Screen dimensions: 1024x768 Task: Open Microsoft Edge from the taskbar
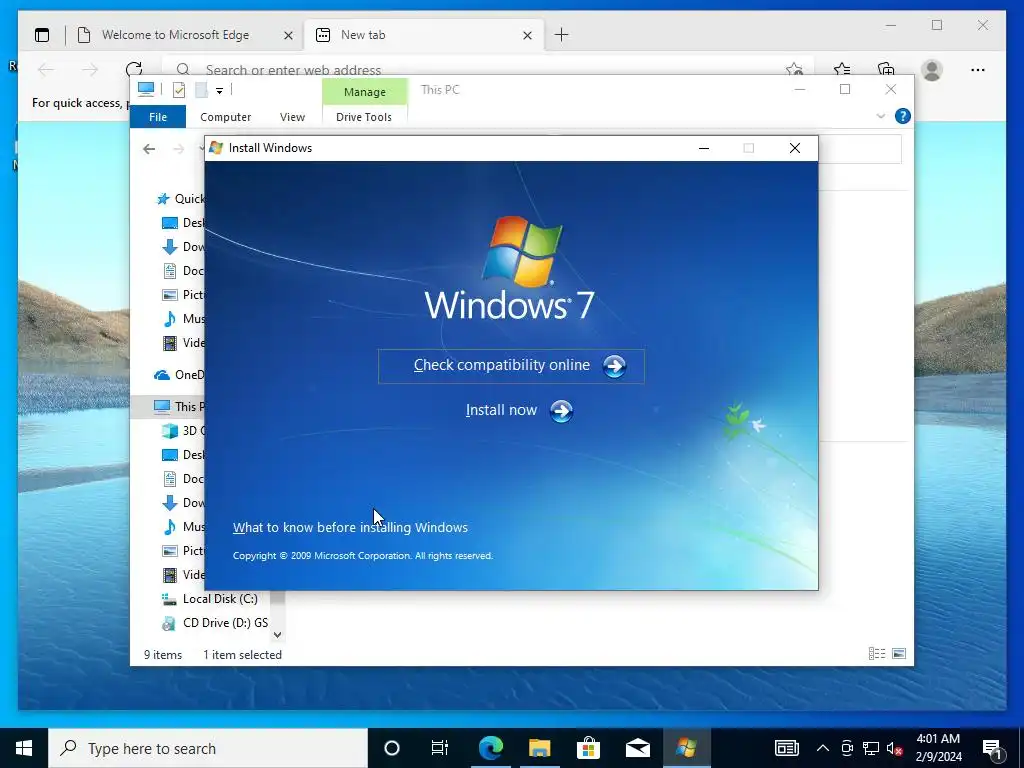tap(491, 748)
